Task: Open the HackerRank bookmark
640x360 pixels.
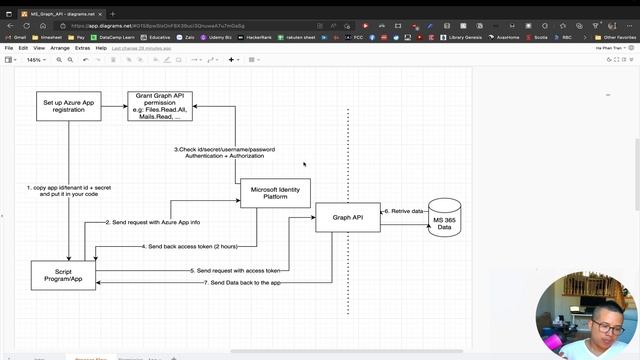Action: point(255,37)
